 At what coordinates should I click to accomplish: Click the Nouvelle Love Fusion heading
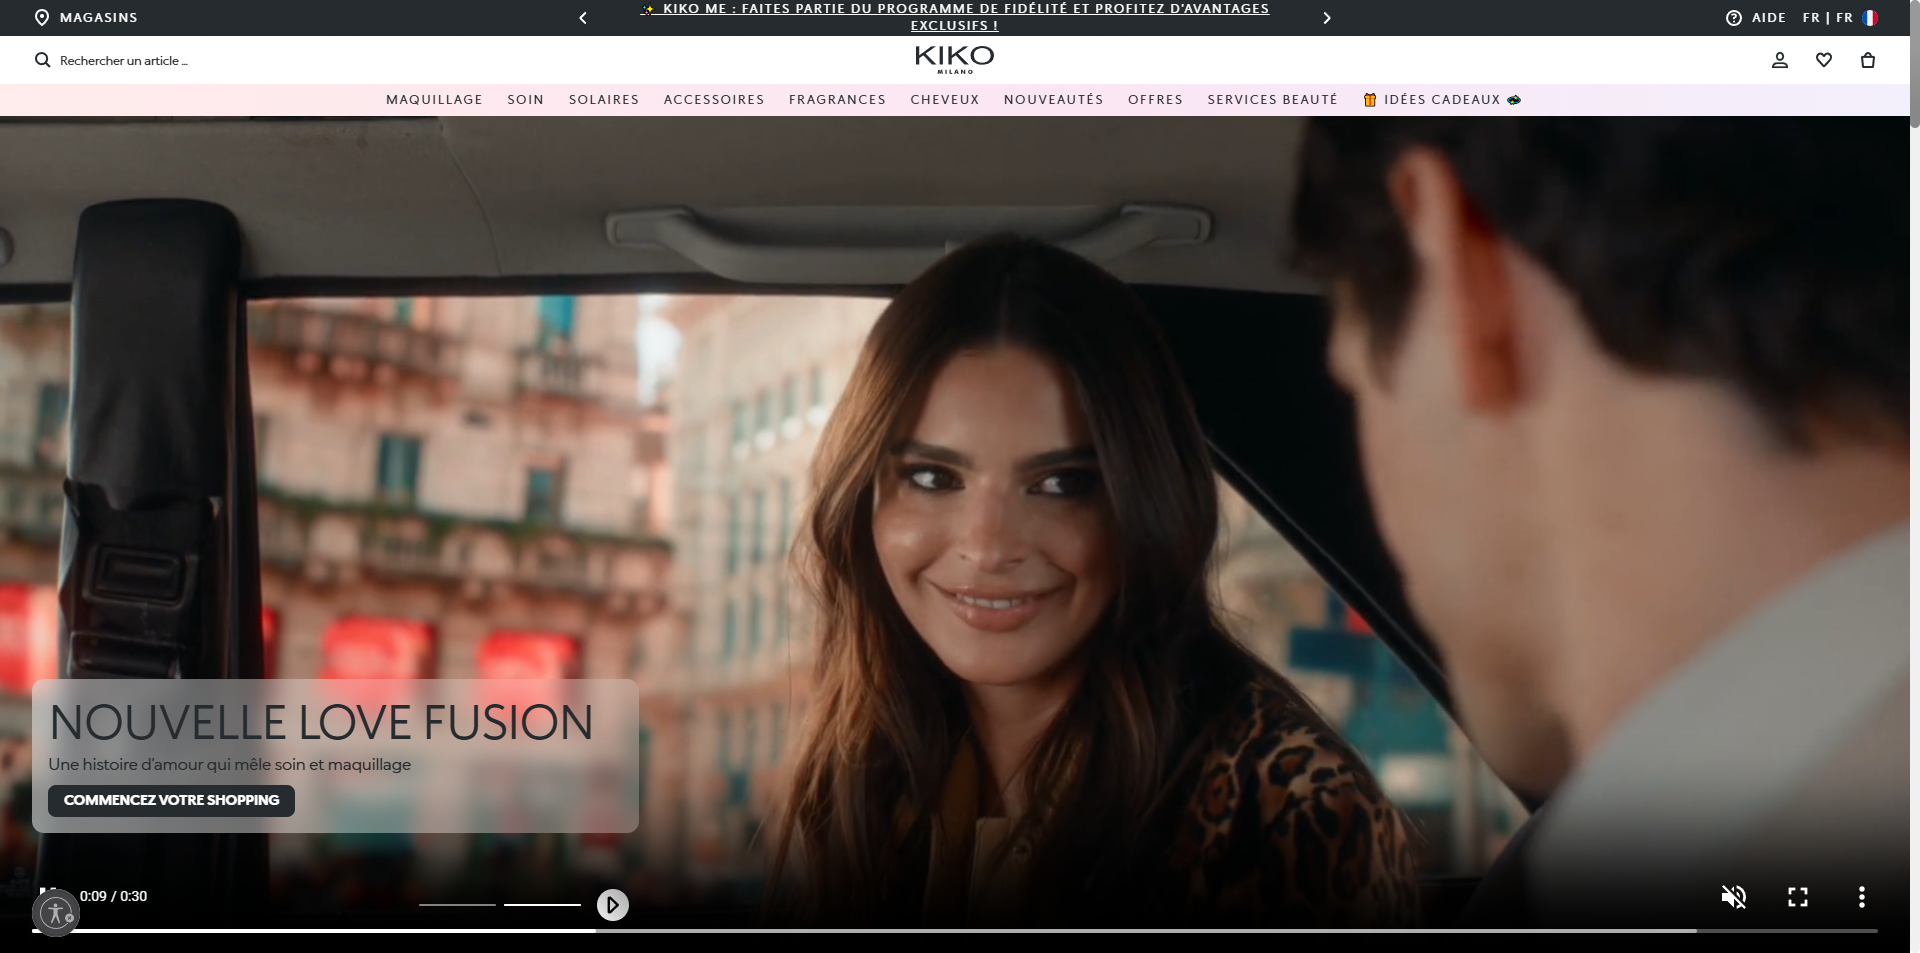click(x=321, y=722)
